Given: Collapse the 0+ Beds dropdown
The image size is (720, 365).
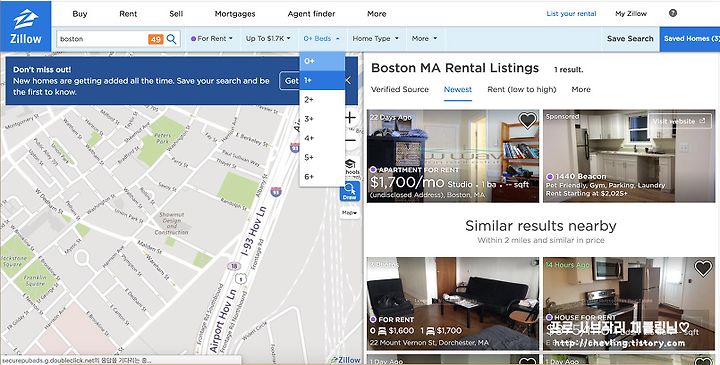Looking at the screenshot, I should click(321, 39).
